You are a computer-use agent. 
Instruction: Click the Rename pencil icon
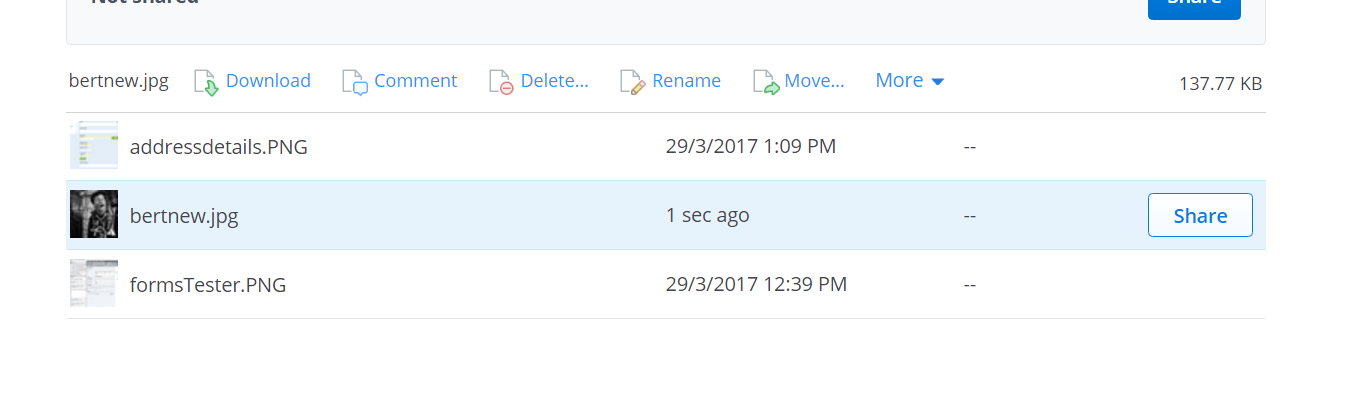tap(633, 82)
